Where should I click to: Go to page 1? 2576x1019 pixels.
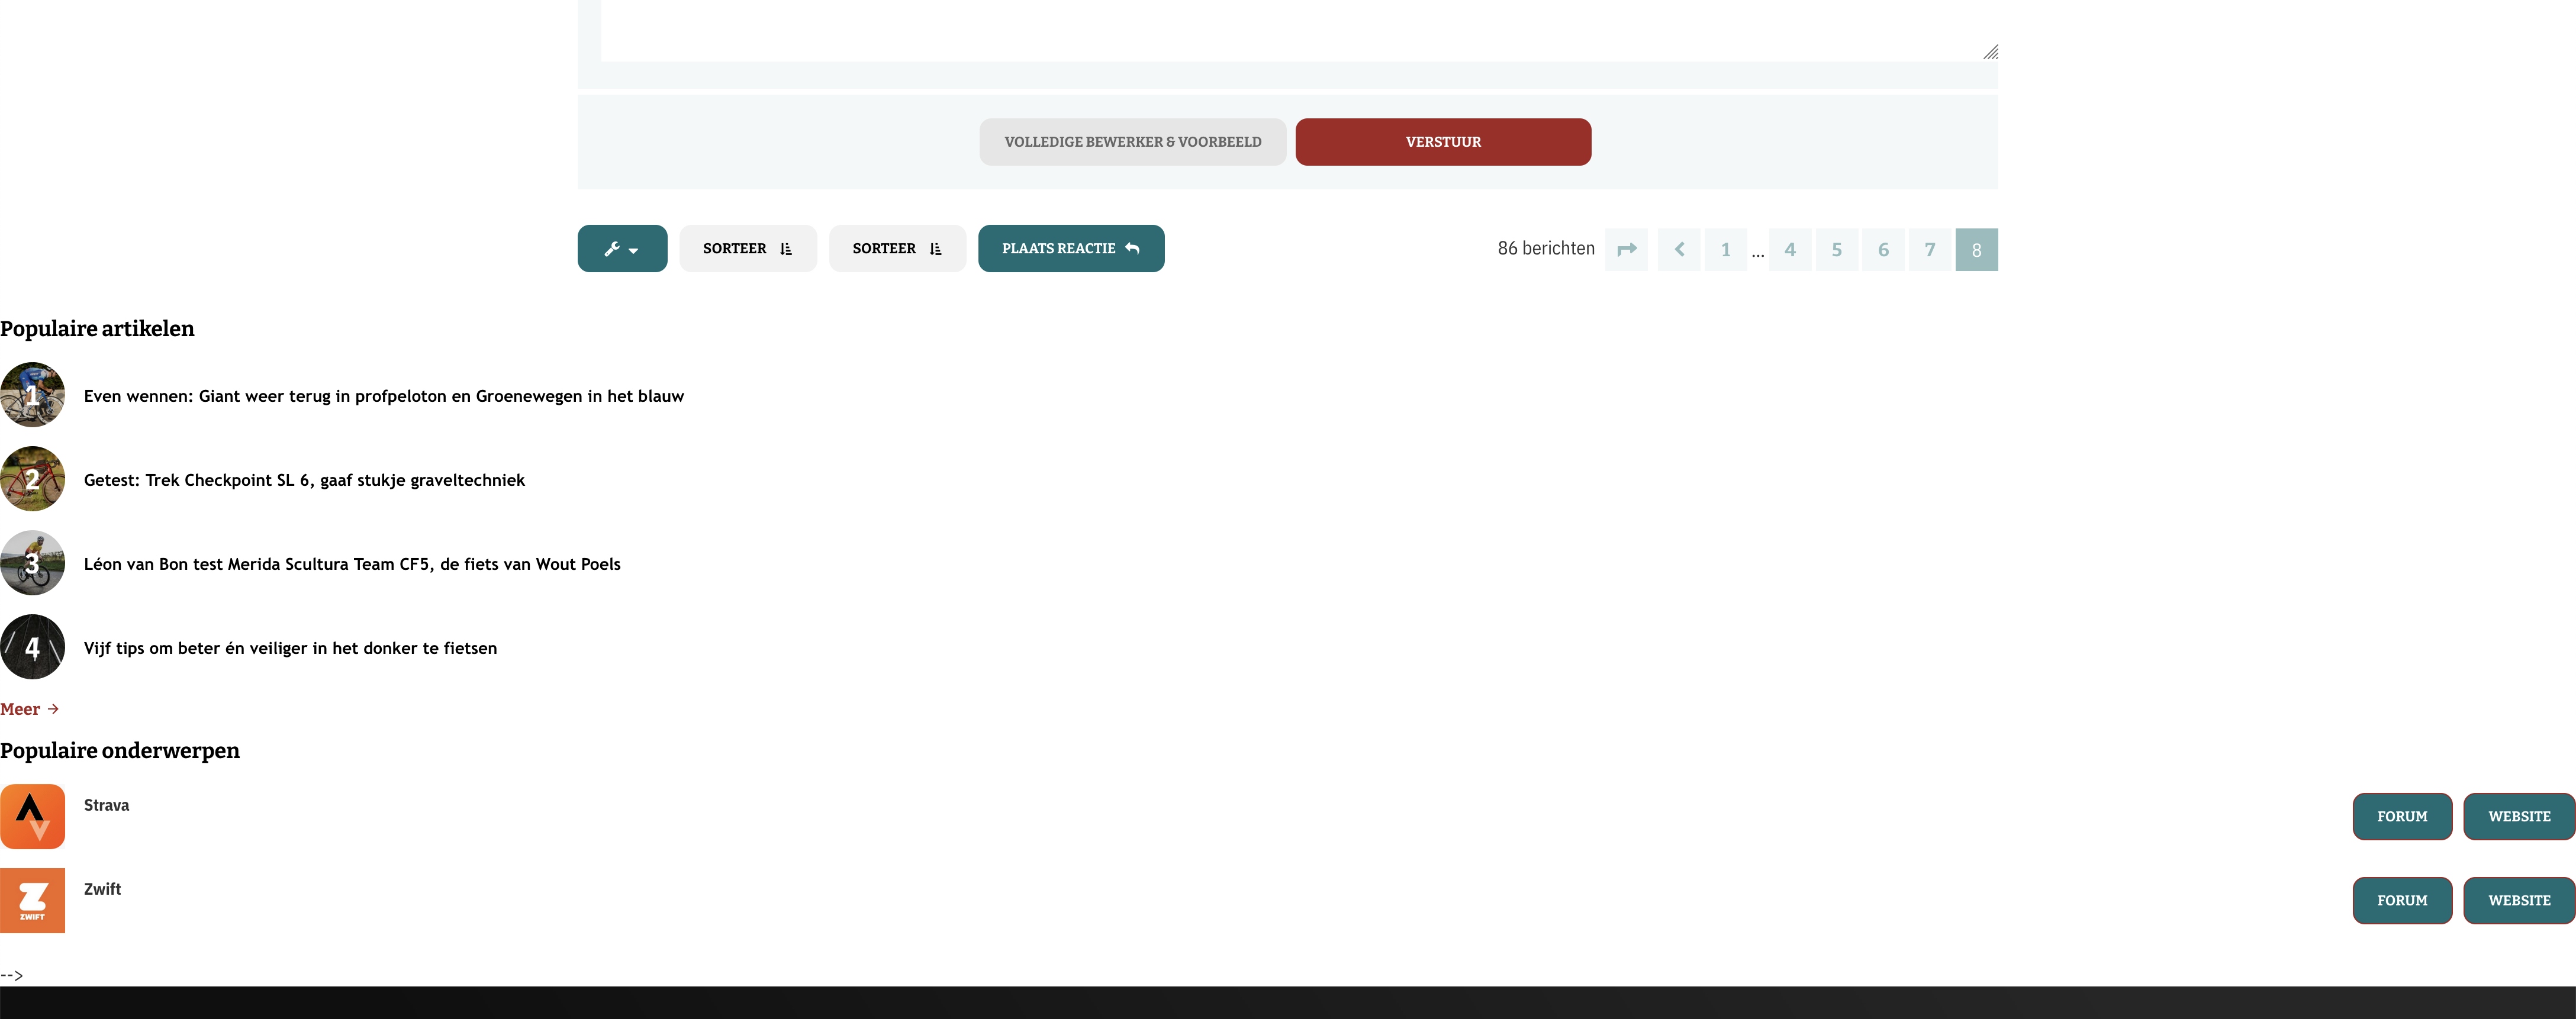coord(1725,250)
